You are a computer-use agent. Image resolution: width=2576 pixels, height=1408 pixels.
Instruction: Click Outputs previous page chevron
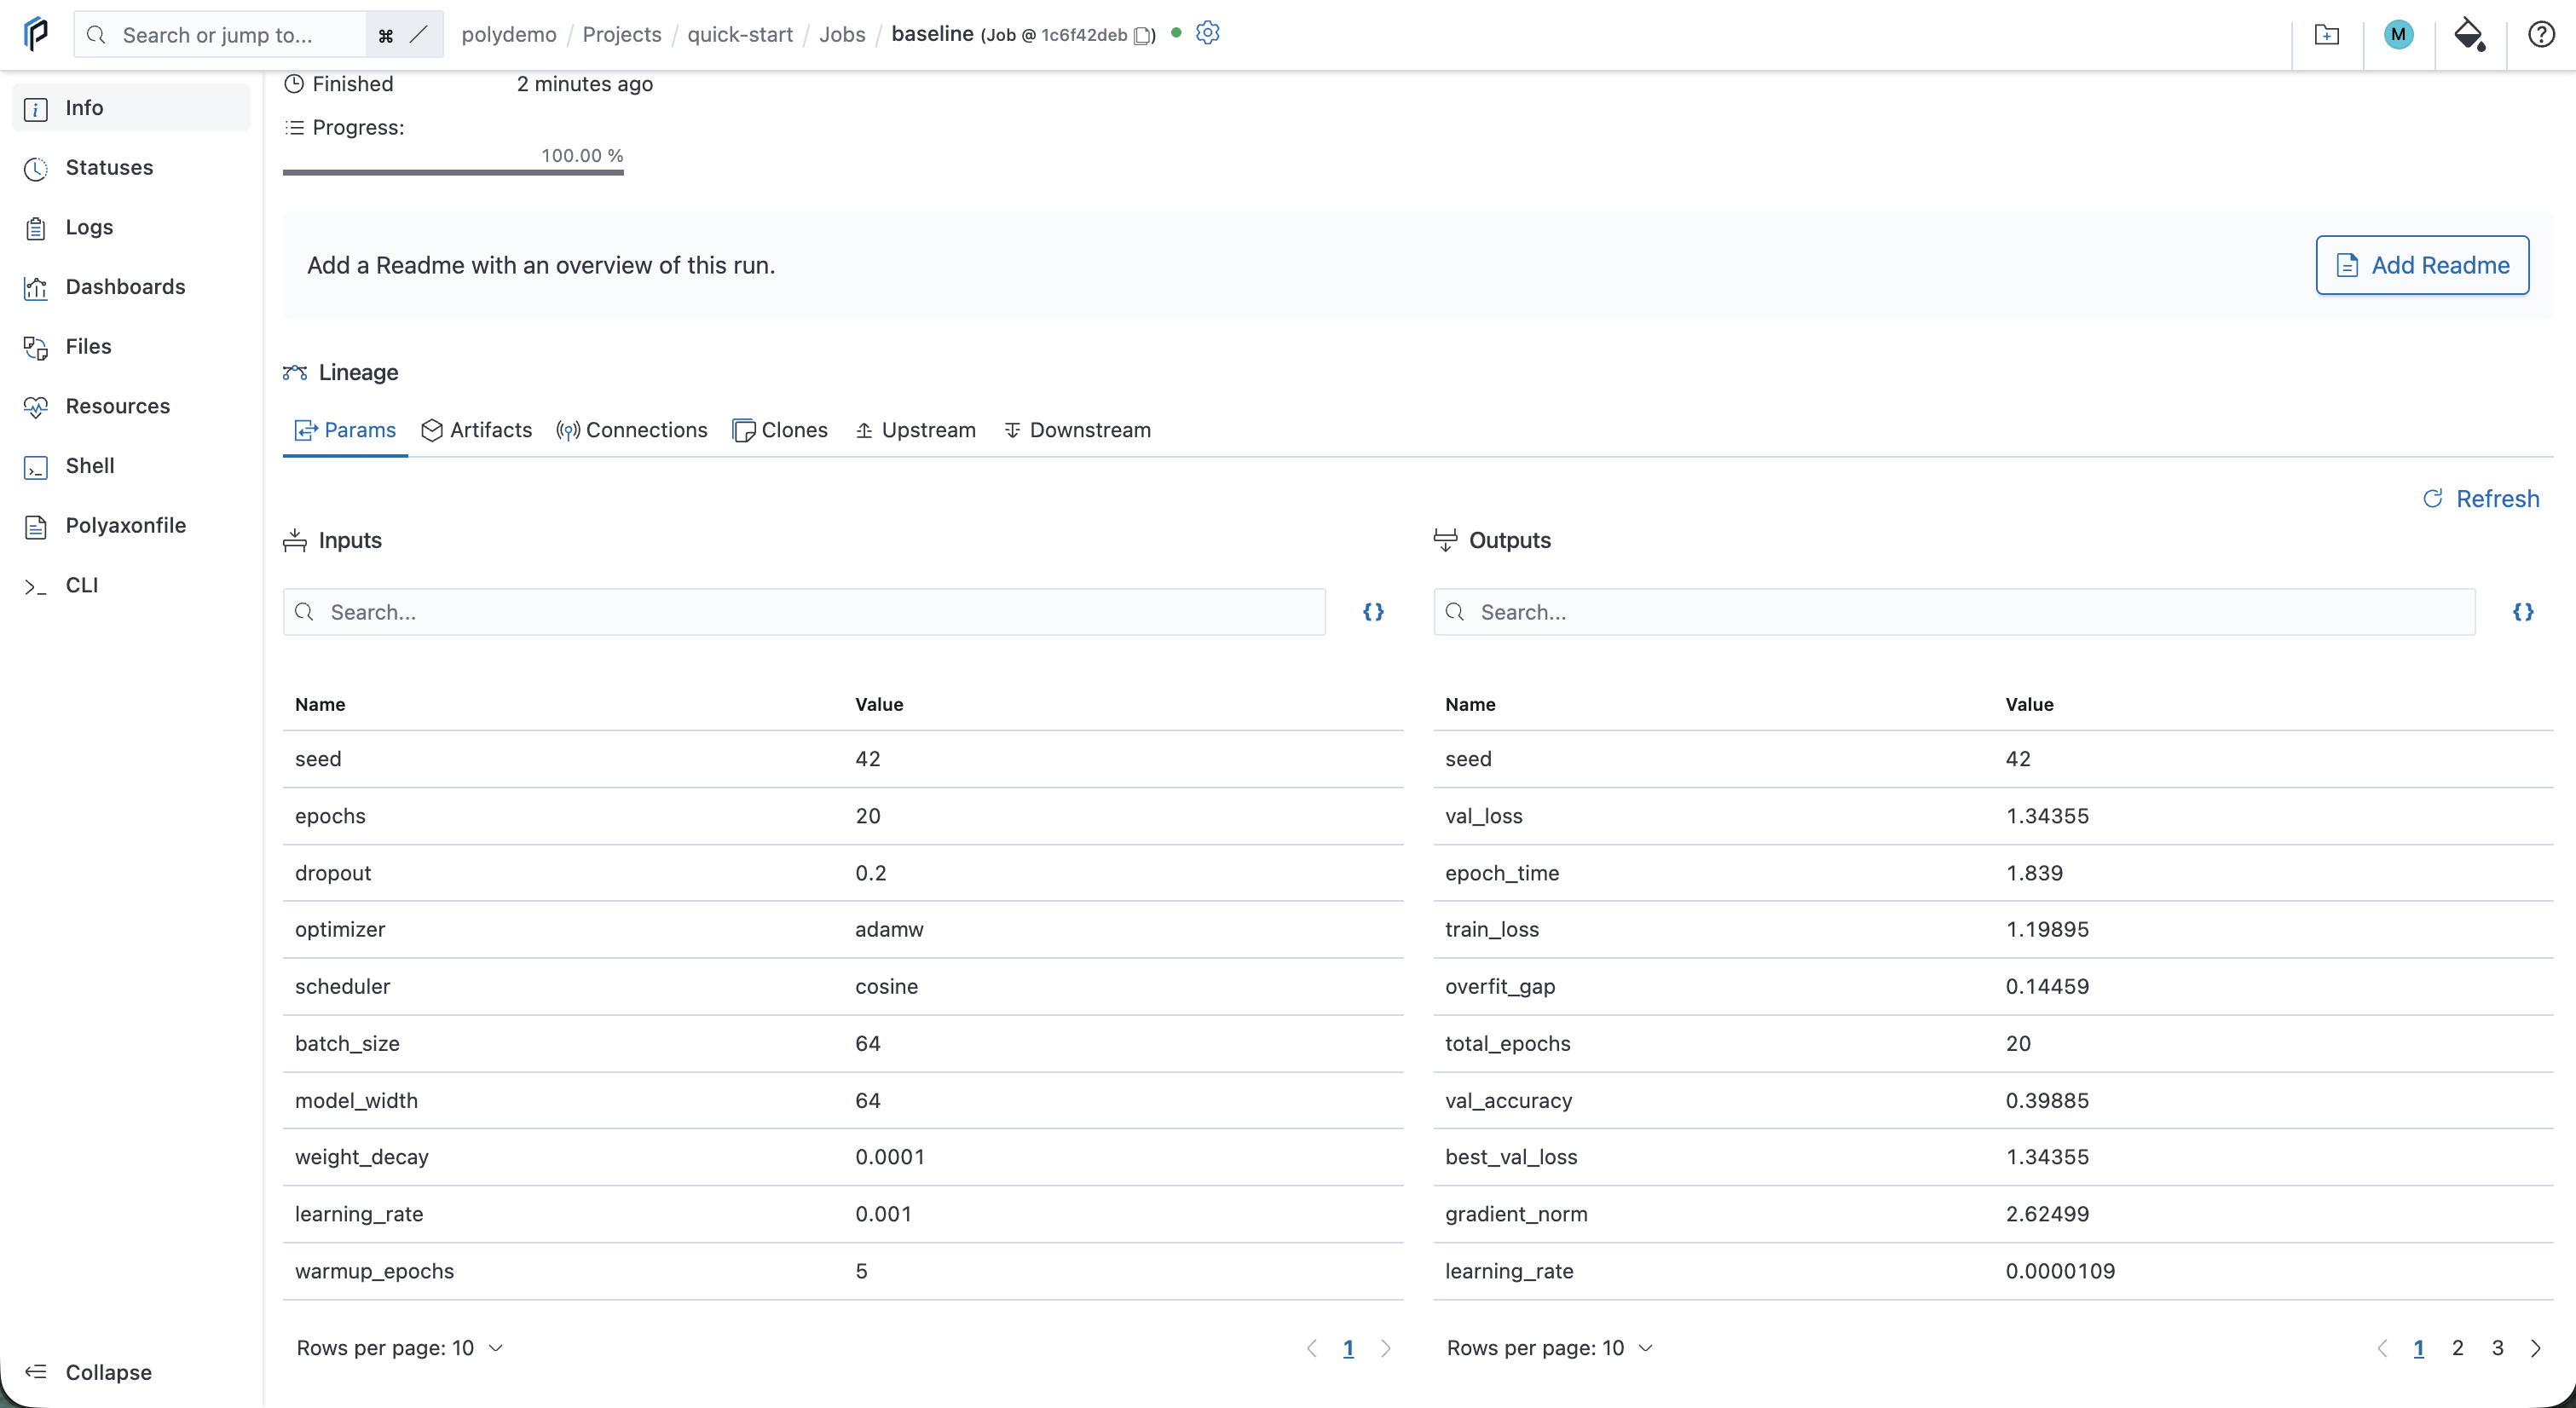(x=2382, y=1348)
